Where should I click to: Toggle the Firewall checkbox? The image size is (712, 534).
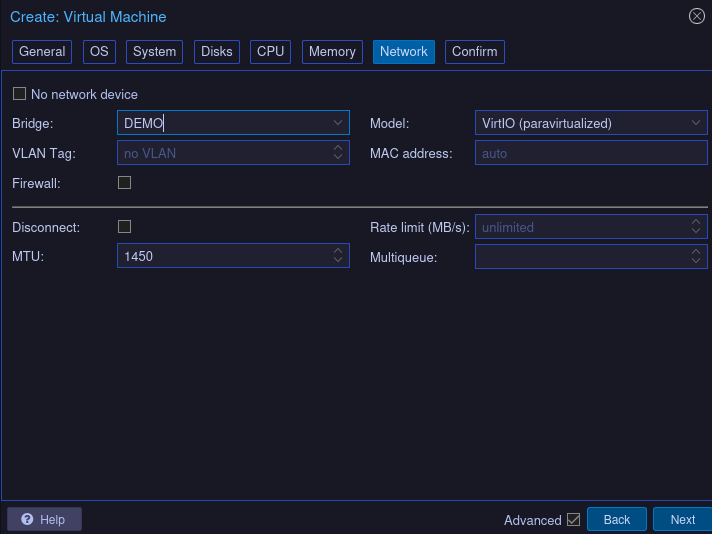(125, 183)
